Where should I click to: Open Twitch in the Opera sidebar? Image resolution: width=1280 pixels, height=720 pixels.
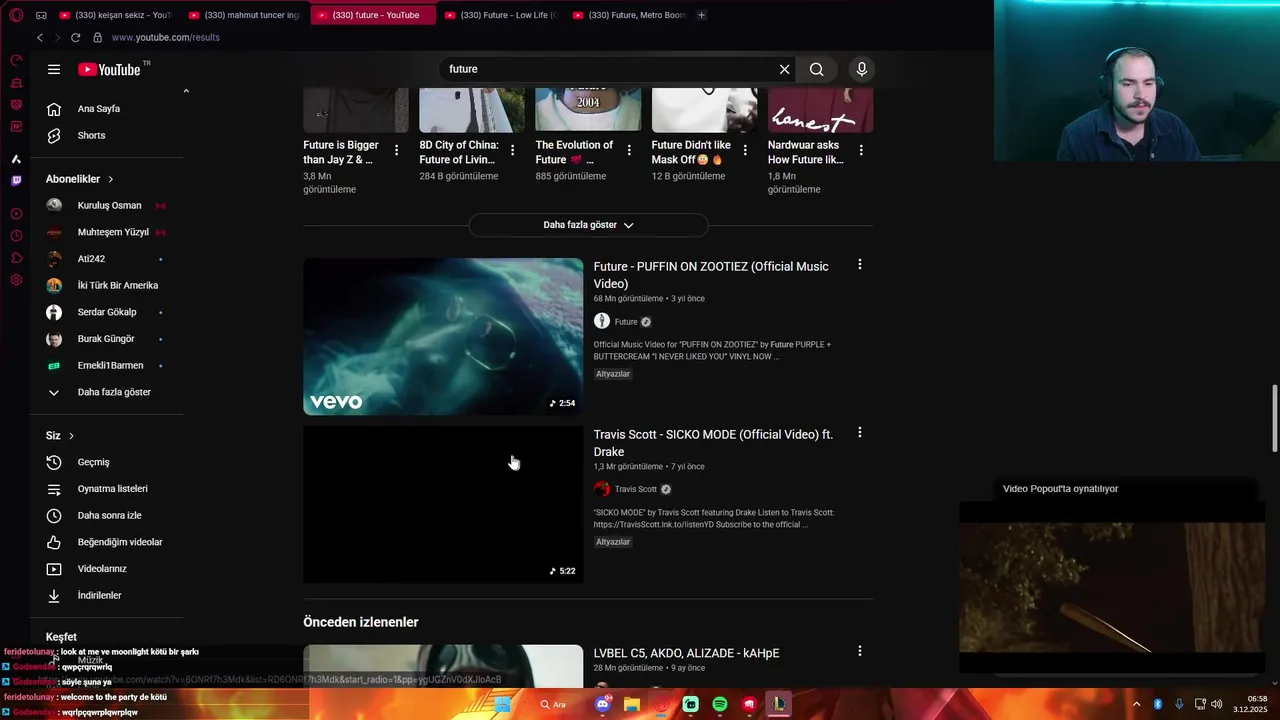click(x=16, y=181)
